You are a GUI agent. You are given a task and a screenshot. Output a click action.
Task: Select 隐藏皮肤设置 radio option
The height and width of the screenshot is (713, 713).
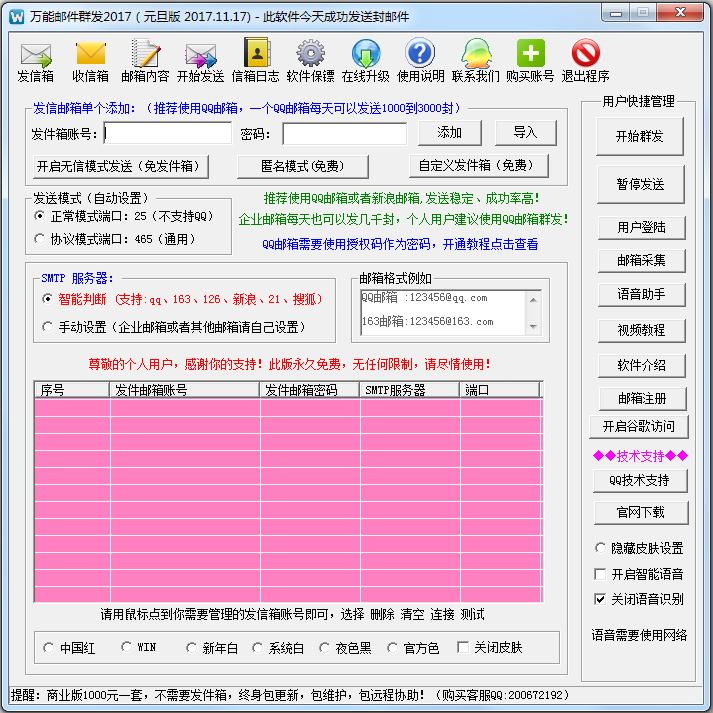coord(600,547)
